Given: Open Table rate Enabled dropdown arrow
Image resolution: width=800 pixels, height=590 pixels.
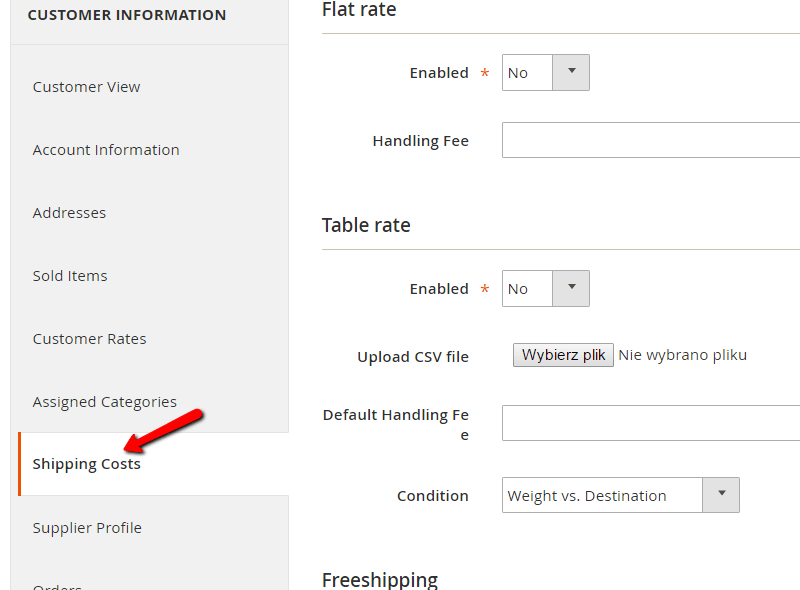Looking at the screenshot, I should pos(572,288).
